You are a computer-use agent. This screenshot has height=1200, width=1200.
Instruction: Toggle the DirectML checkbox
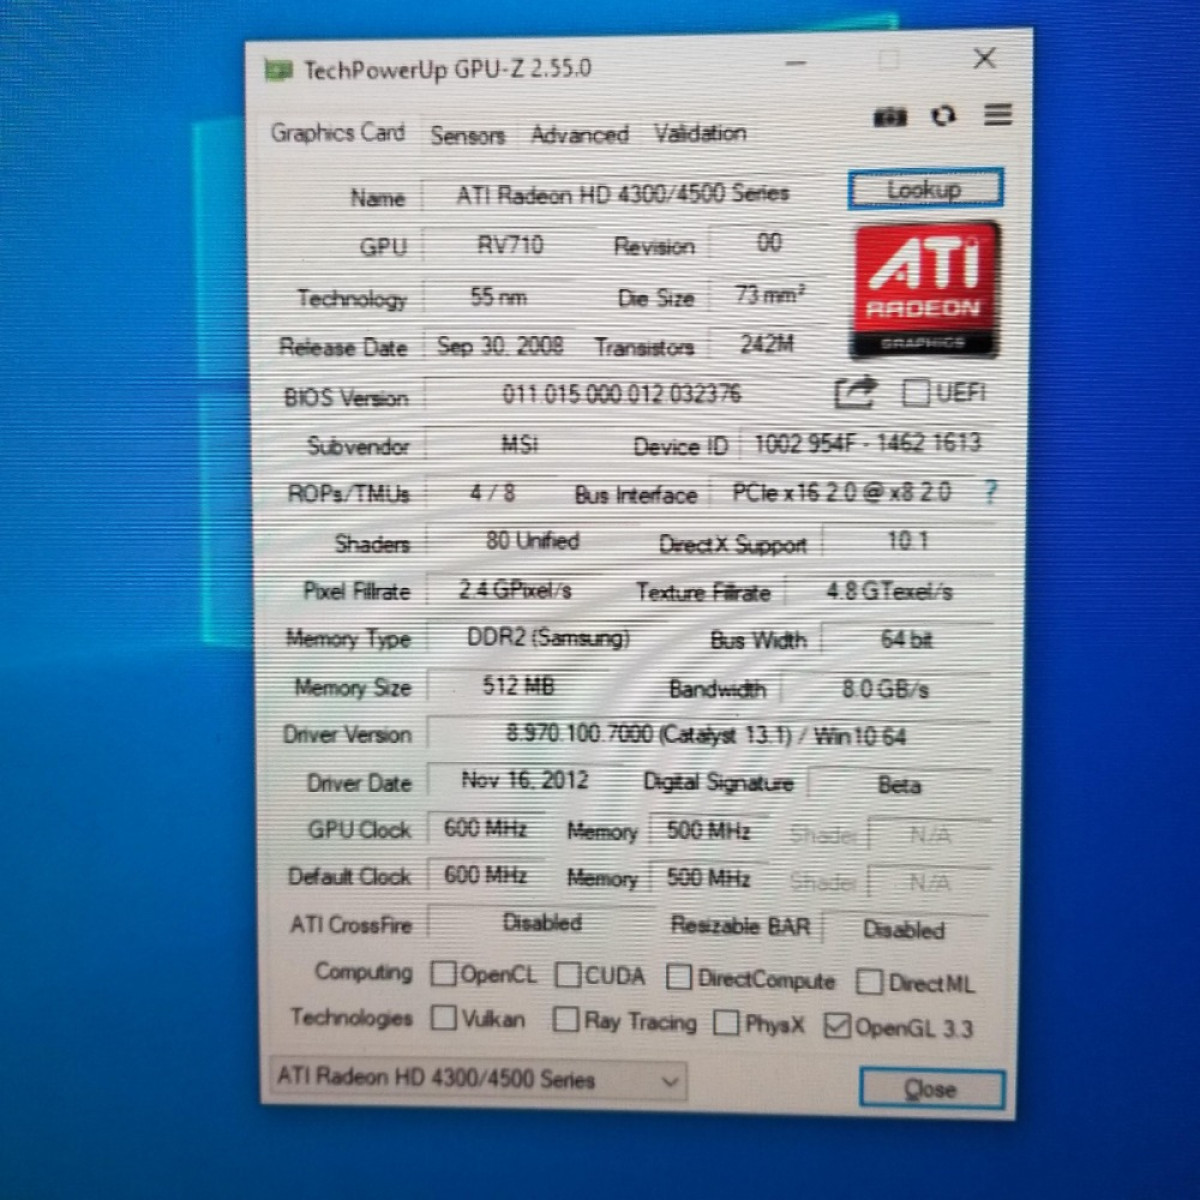(x=869, y=982)
